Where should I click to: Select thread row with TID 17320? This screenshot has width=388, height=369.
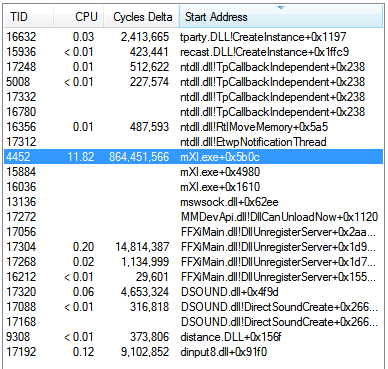(x=193, y=292)
